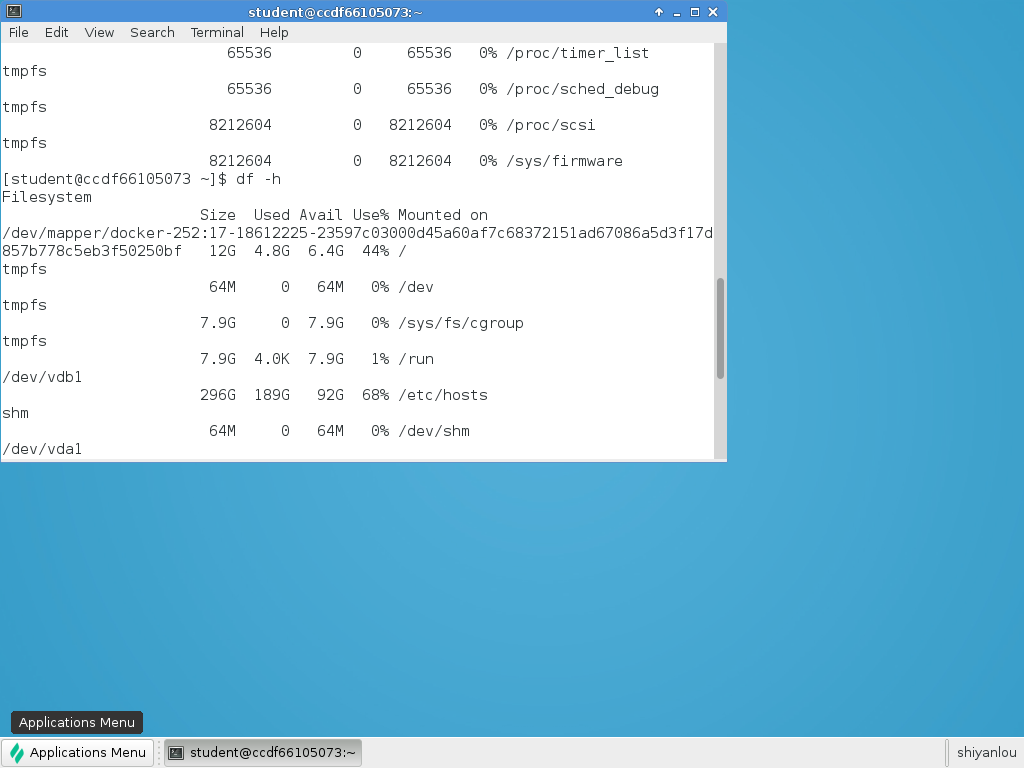Open the Search menu

pos(152,32)
